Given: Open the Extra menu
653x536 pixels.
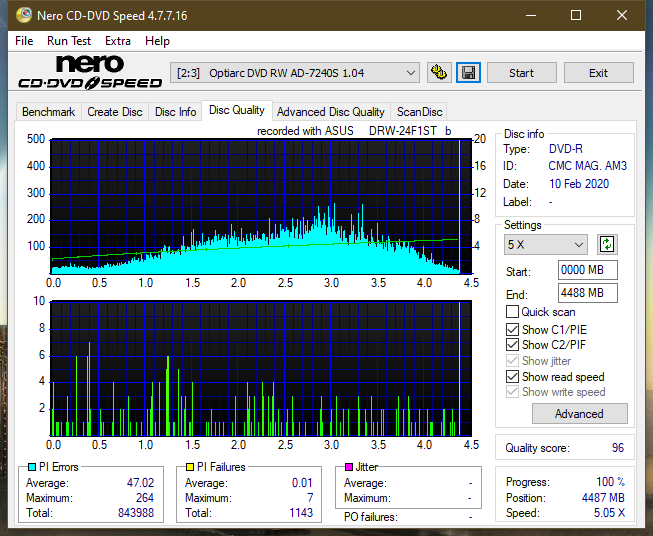Looking at the screenshot, I should 118,41.
